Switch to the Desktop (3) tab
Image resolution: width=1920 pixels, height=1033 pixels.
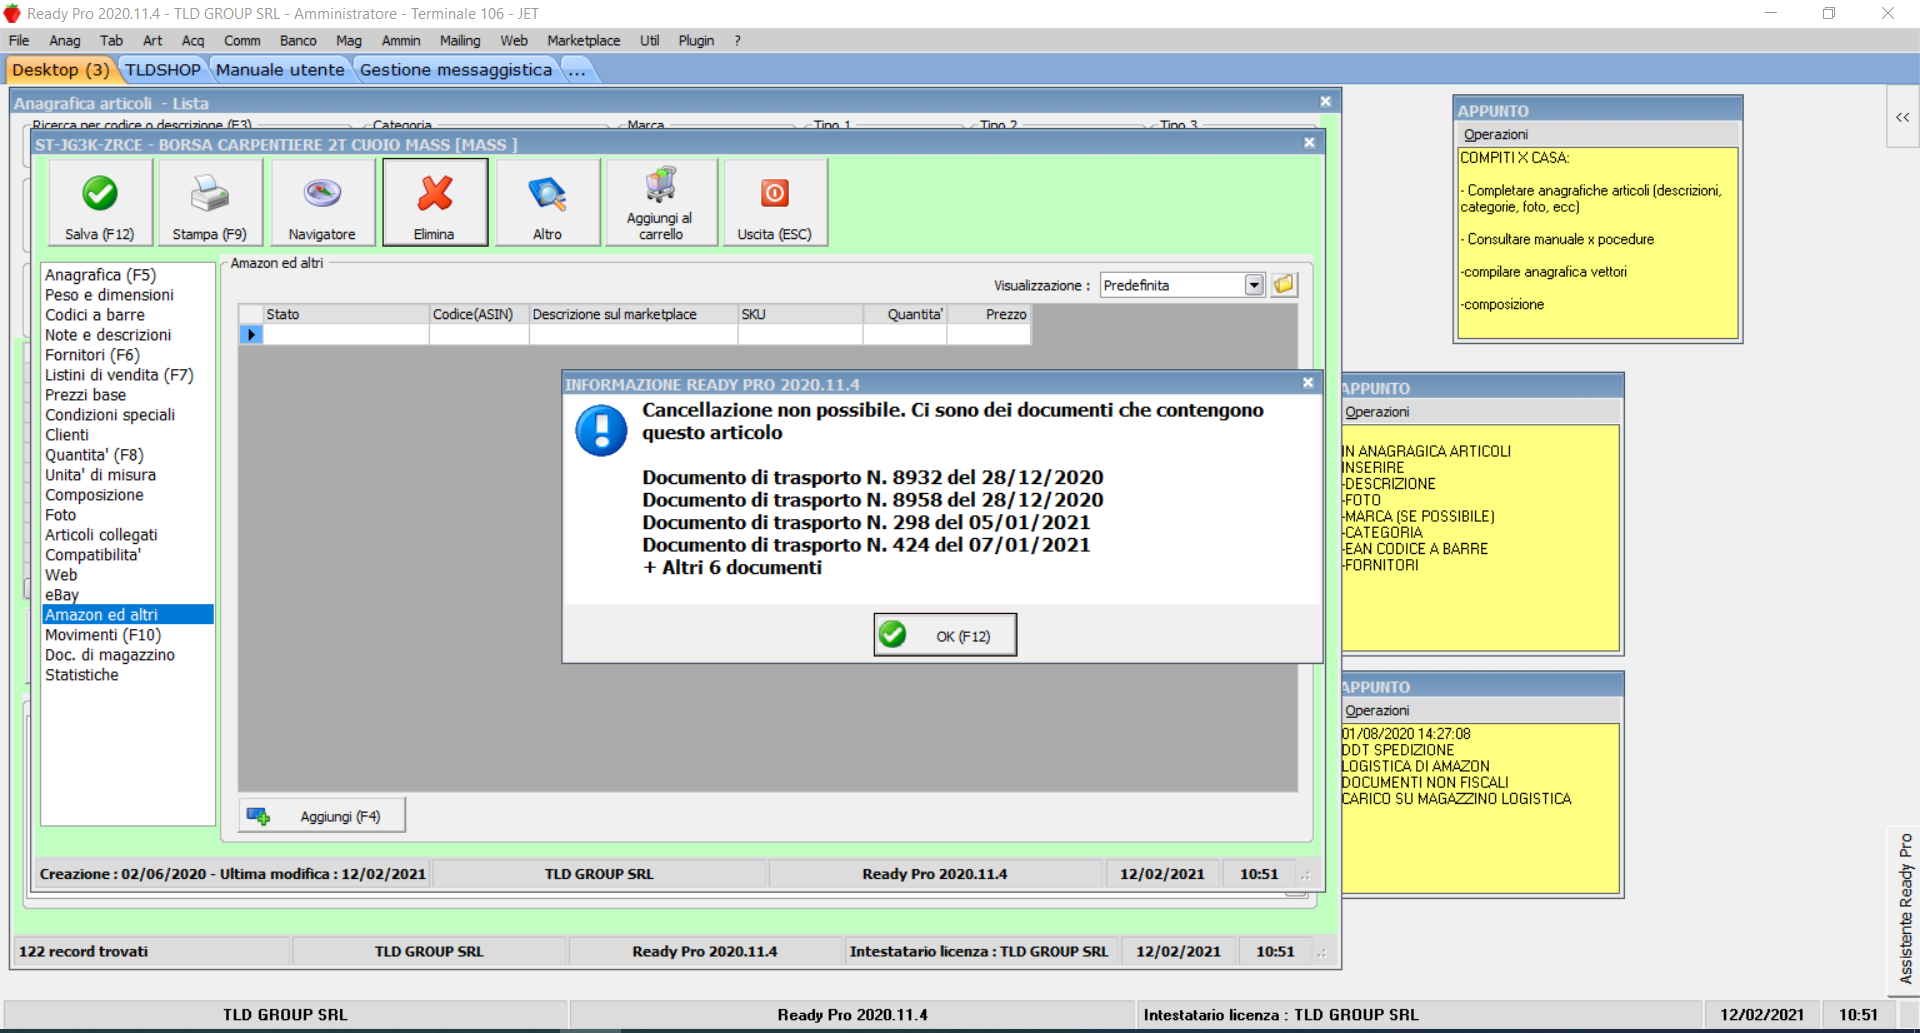(61, 70)
